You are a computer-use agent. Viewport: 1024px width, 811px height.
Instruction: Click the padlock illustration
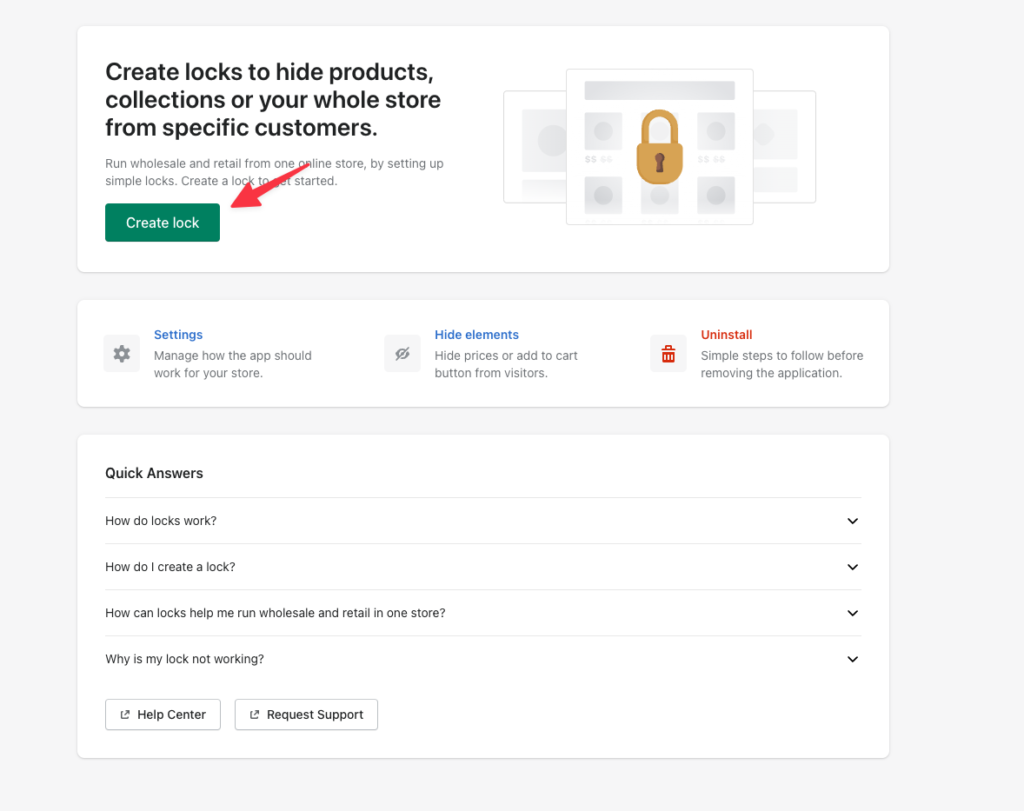[660, 147]
